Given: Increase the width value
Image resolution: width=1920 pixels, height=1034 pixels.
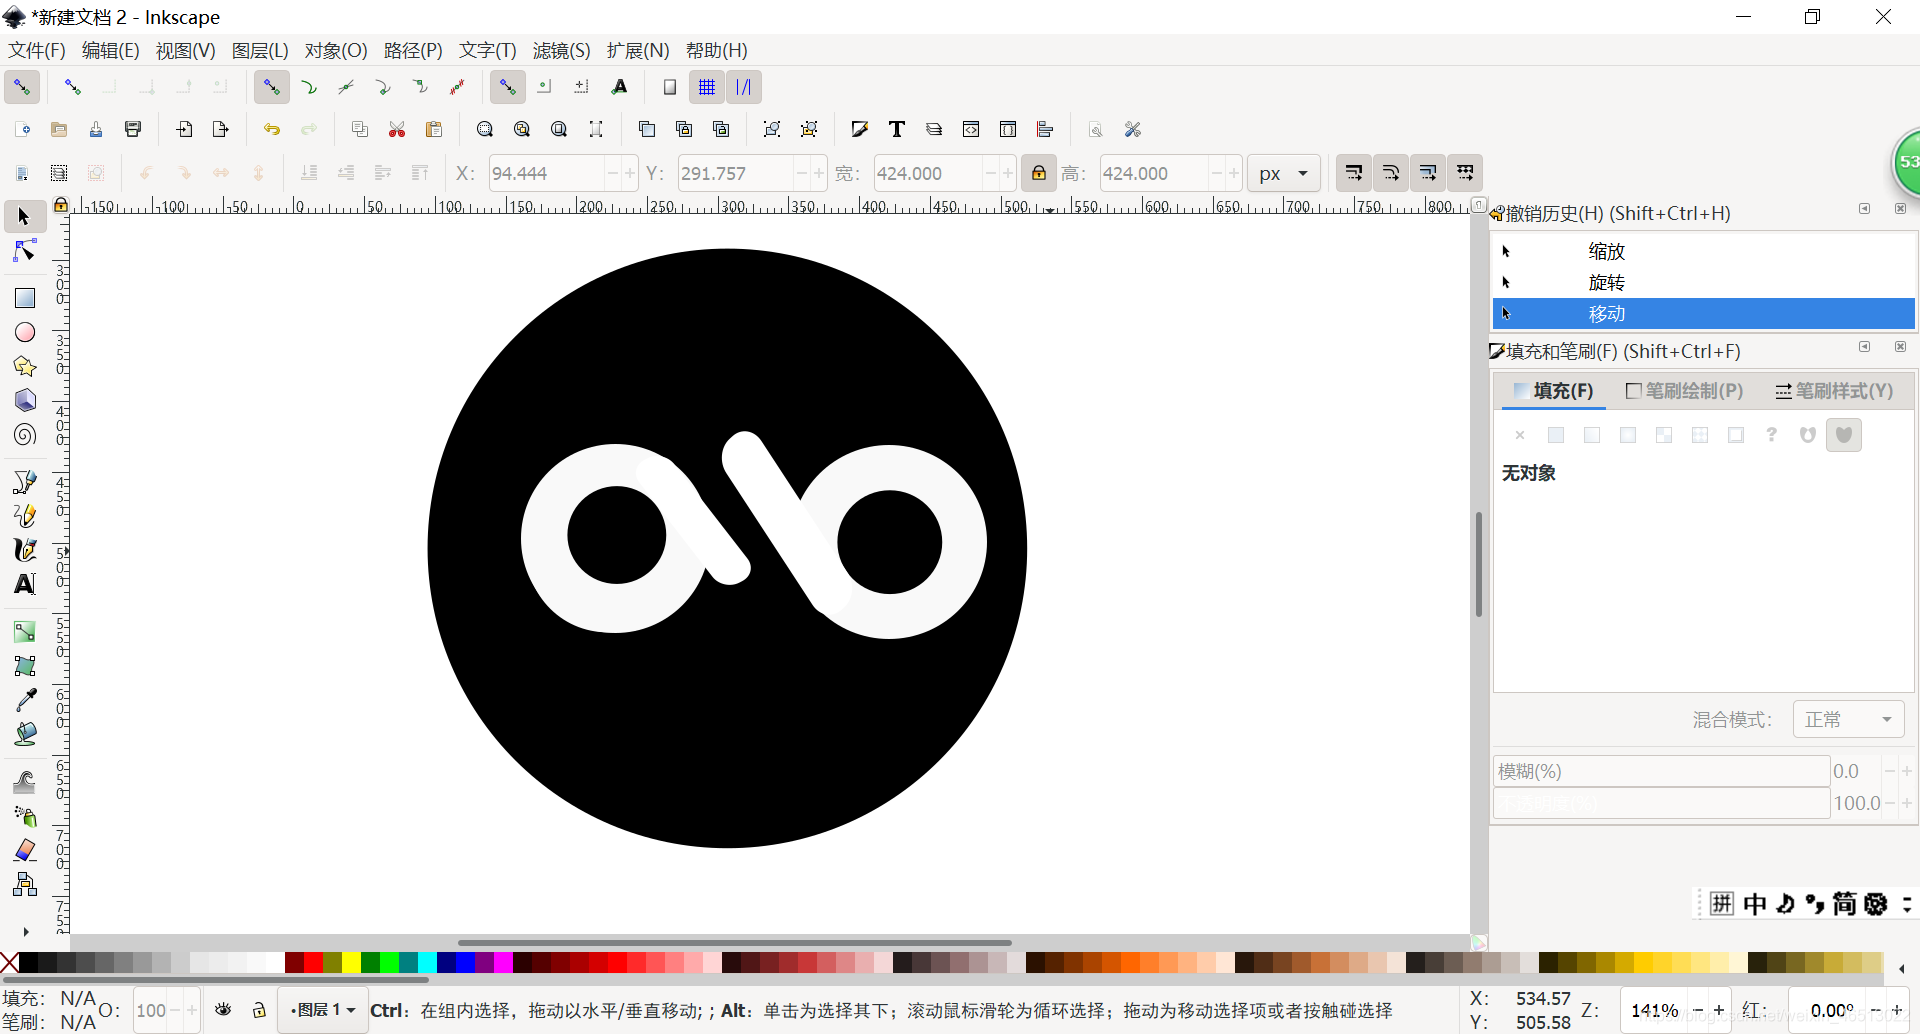Looking at the screenshot, I should point(1008,173).
